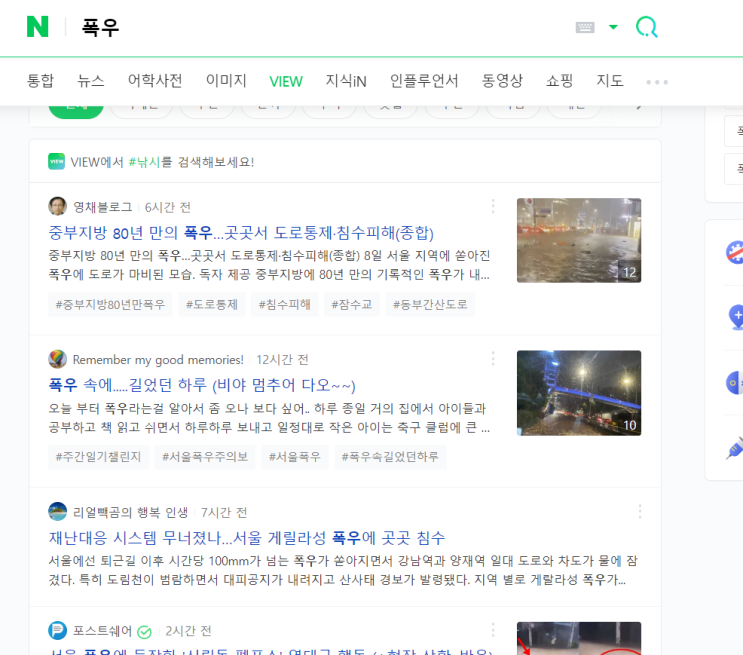This screenshot has height=655, width=743.
Task: Open the 영채블로그 author avatar
Action: click(x=57, y=206)
